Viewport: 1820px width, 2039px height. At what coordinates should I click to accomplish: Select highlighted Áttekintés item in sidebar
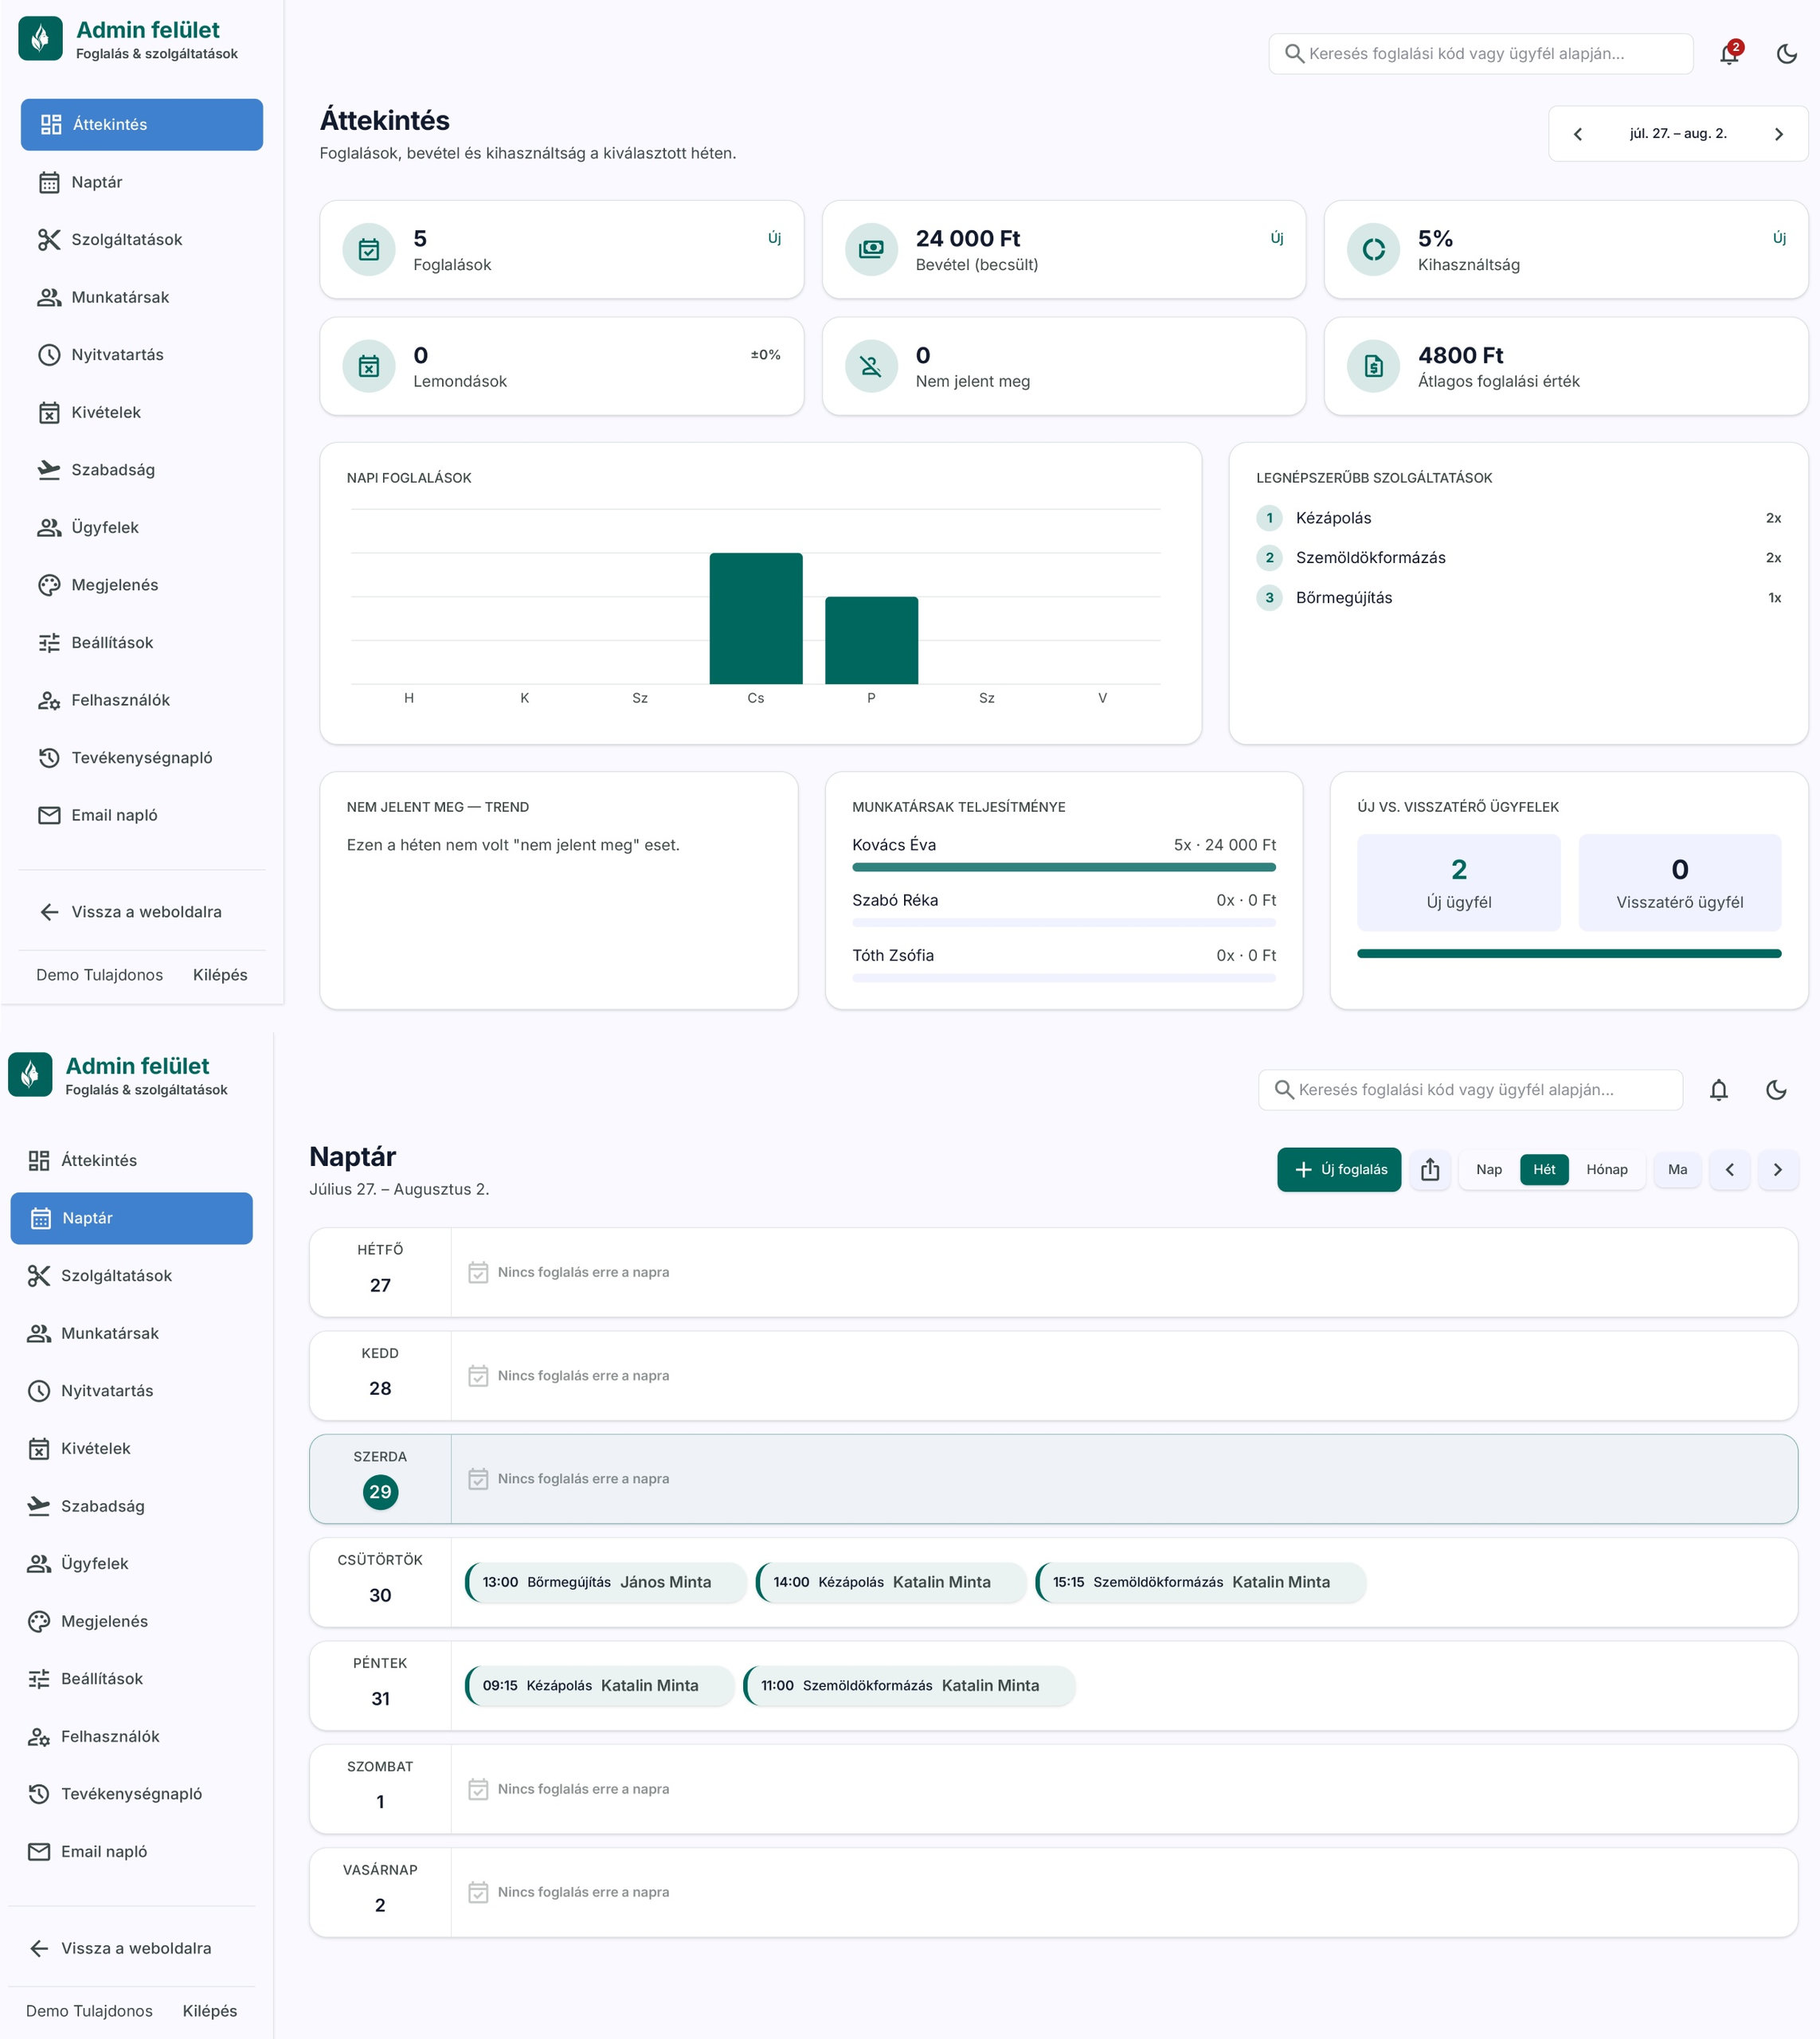[142, 125]
